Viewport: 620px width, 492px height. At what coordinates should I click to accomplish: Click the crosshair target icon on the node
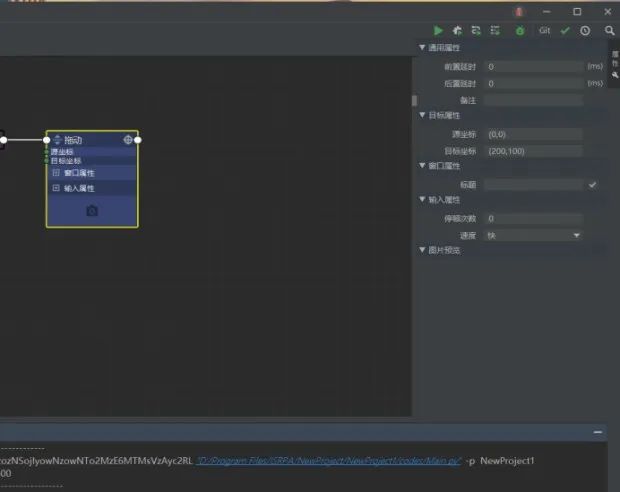128,140
